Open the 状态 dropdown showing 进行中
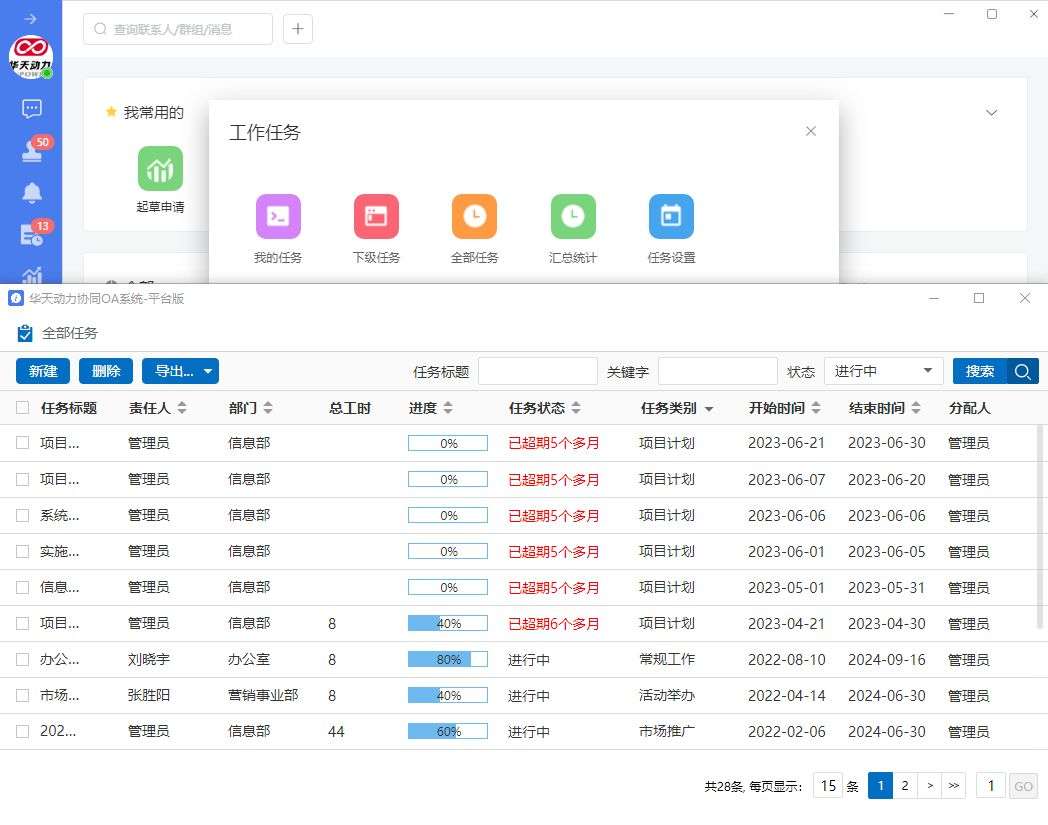 [883, 371]
